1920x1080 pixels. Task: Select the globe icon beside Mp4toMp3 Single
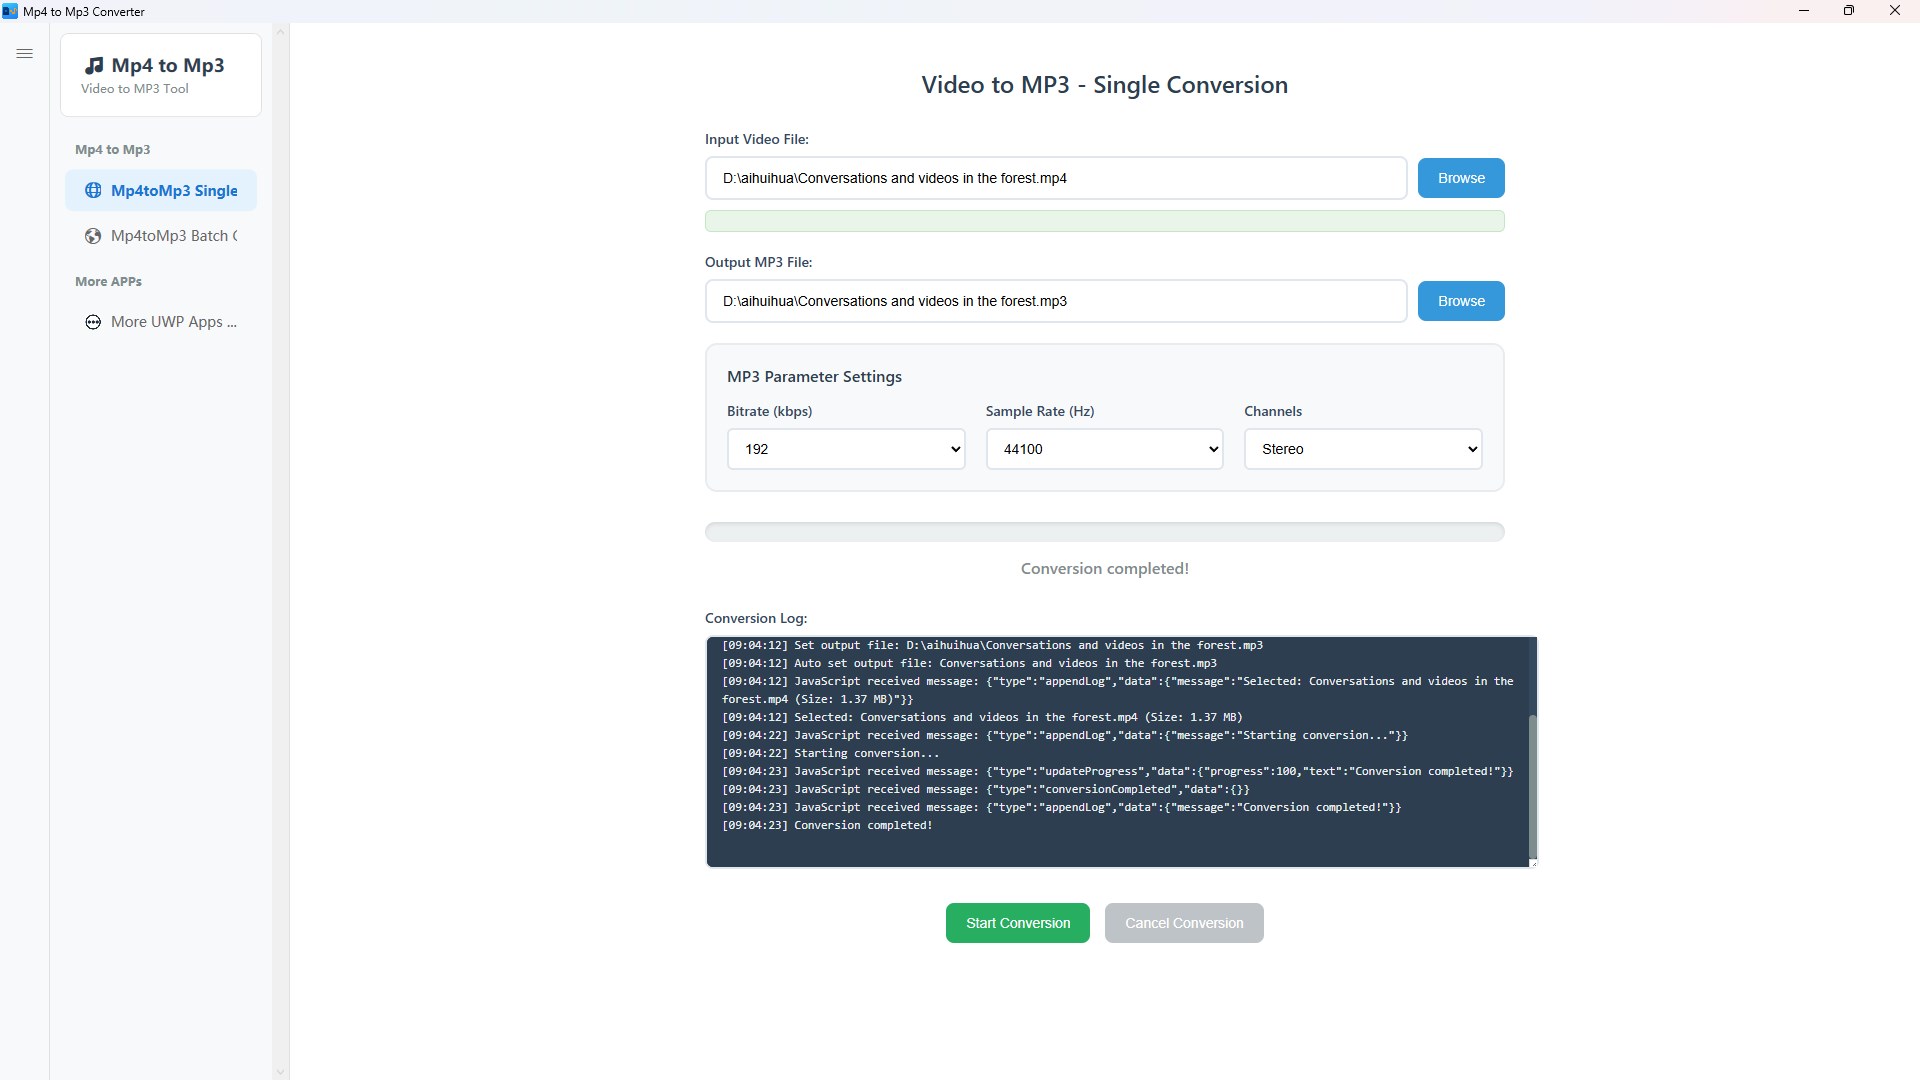pos(93,190)
